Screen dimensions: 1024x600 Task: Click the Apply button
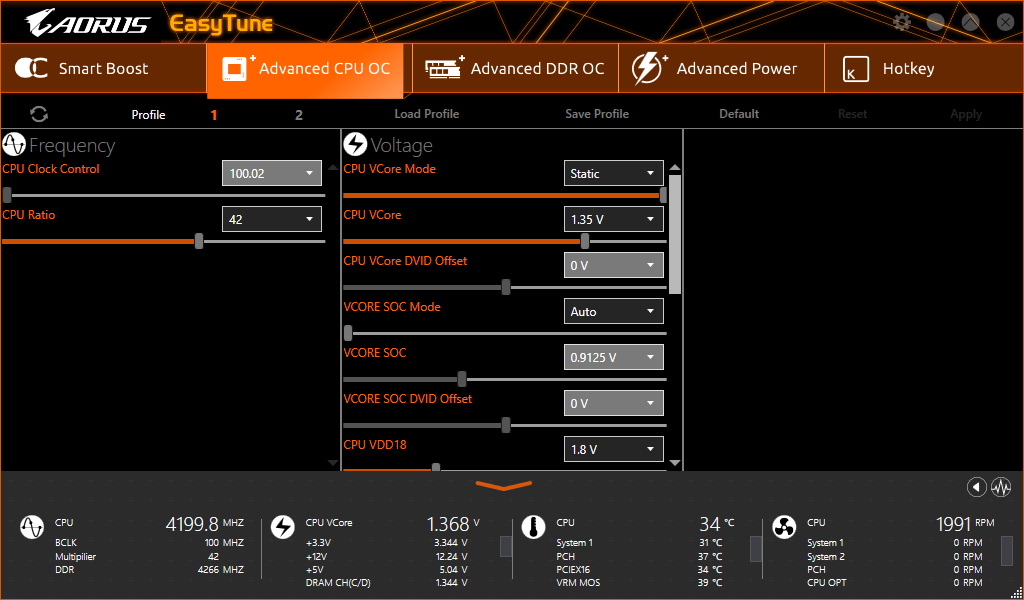966,114
